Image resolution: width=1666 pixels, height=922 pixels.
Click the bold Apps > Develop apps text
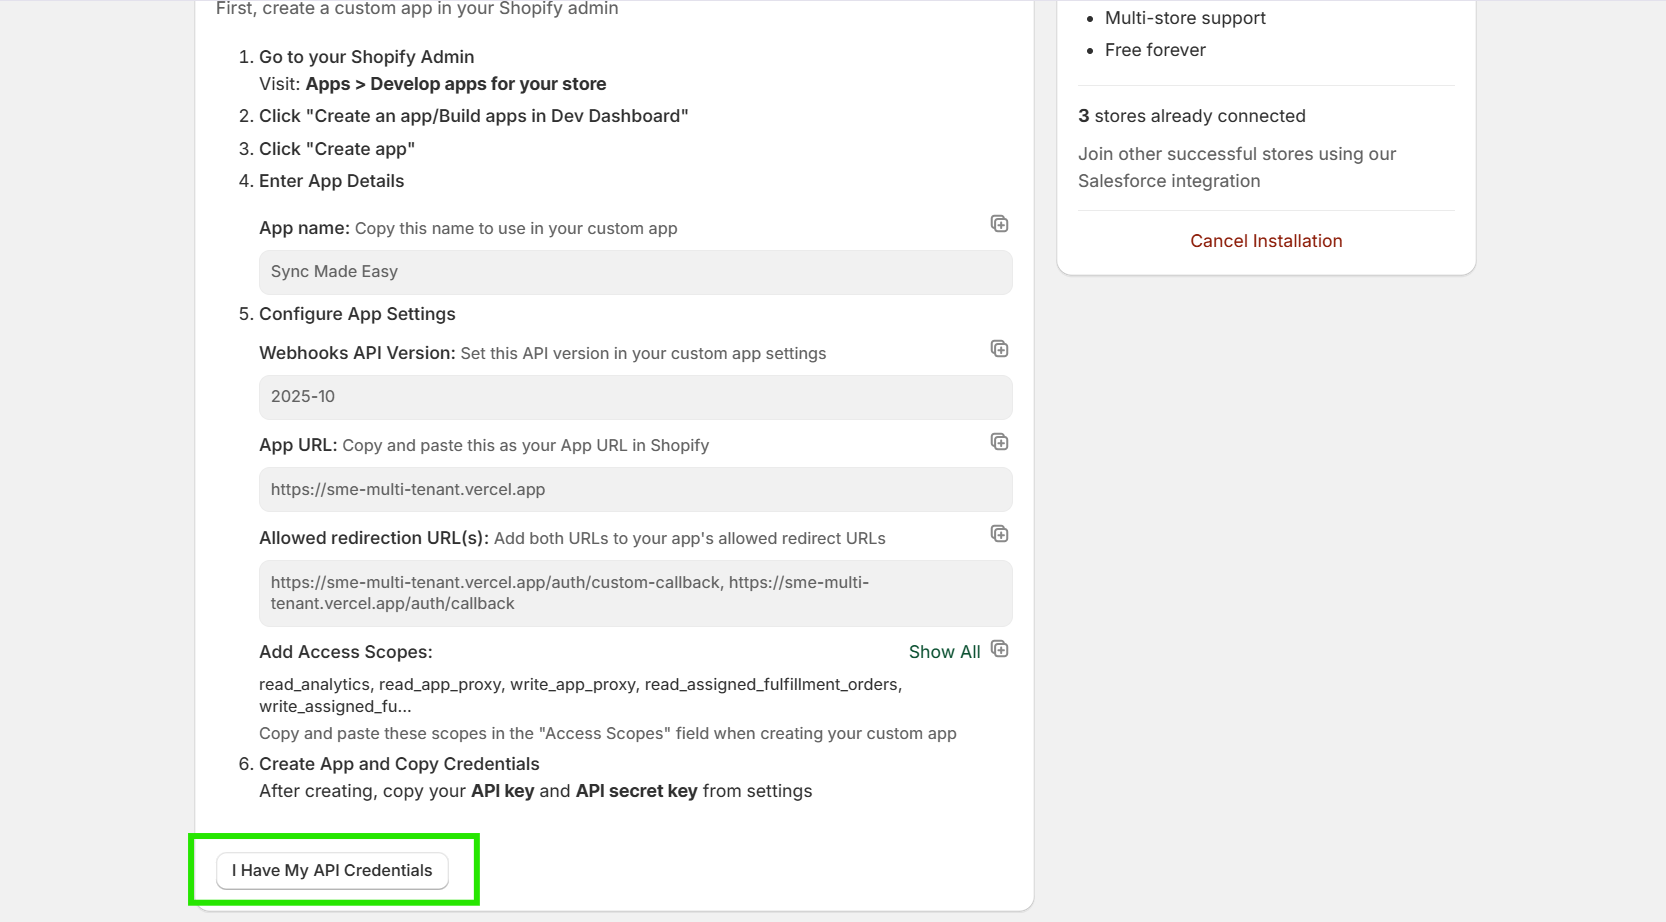click(x=456, y=84)
